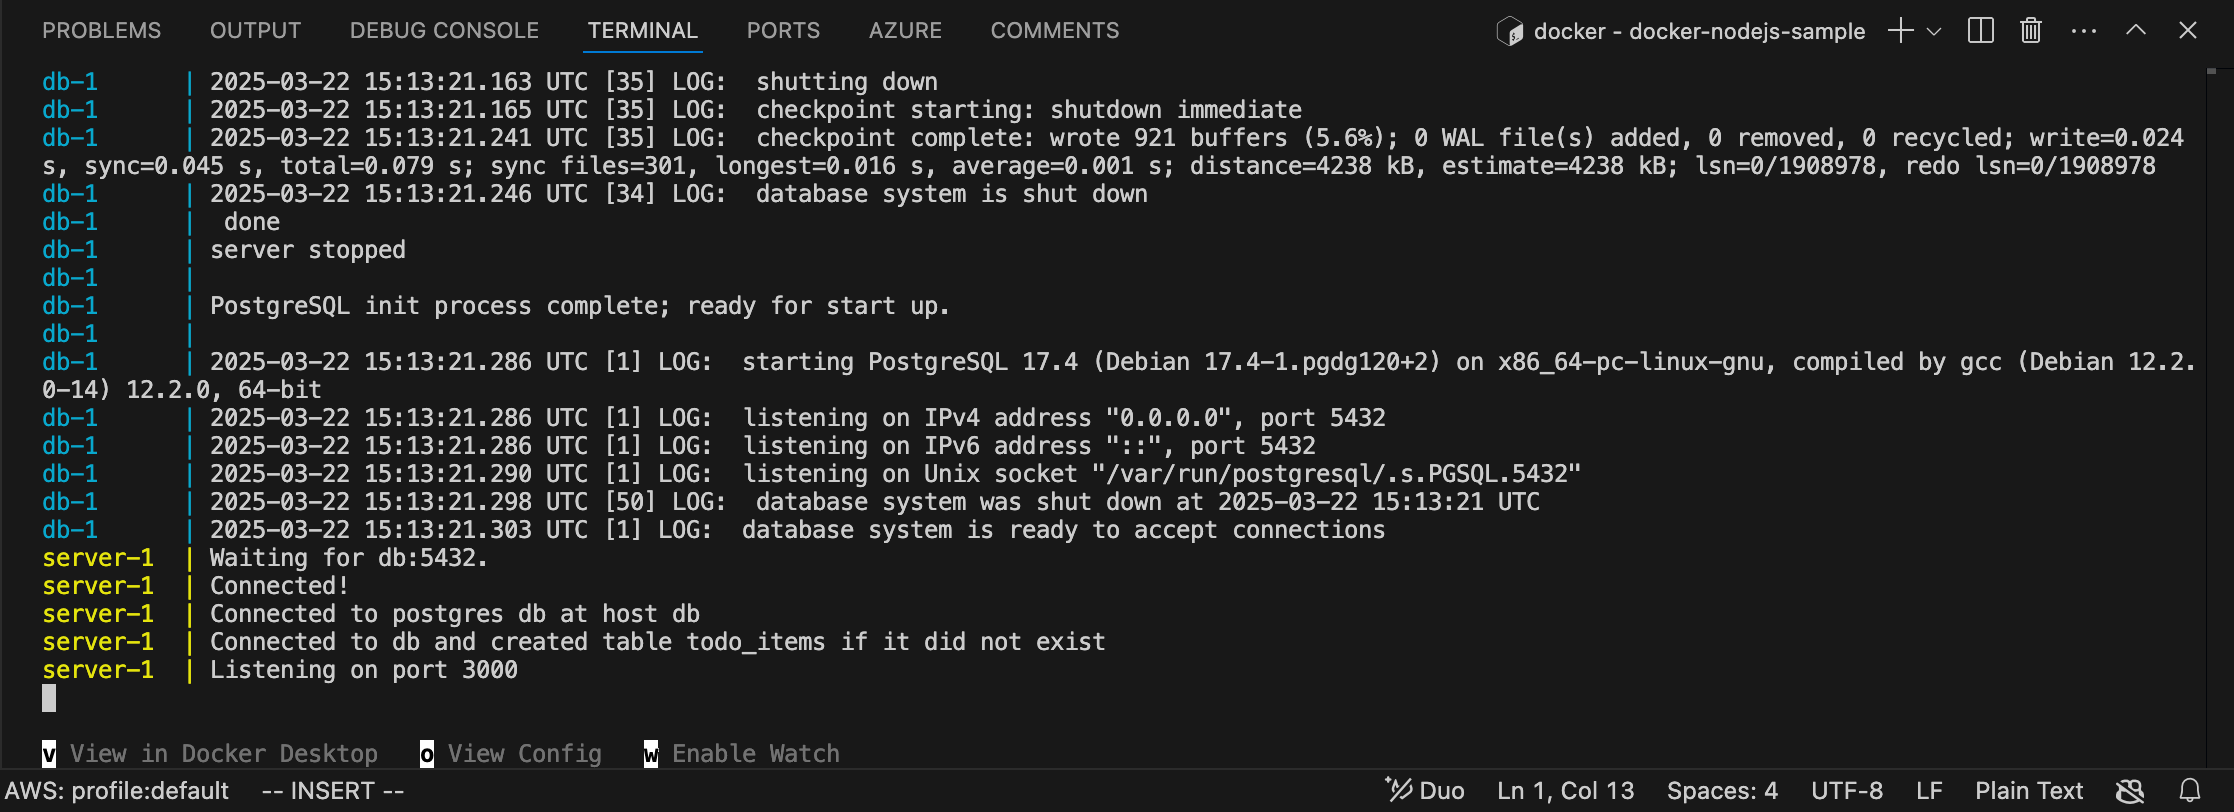
Task: Kill terminal using the trash icon
Action: [x=2030, y=31]
